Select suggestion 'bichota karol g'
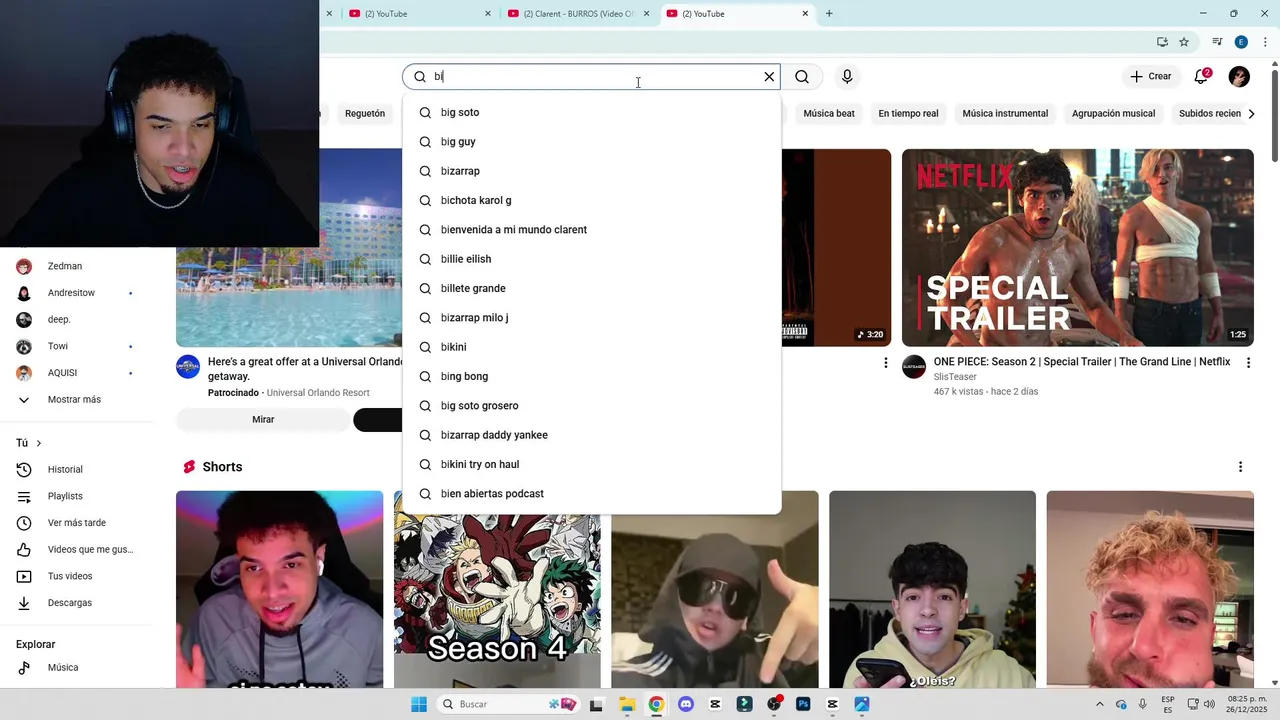Viewport: 1280px width, 720px height. click(x=591, y=200)
